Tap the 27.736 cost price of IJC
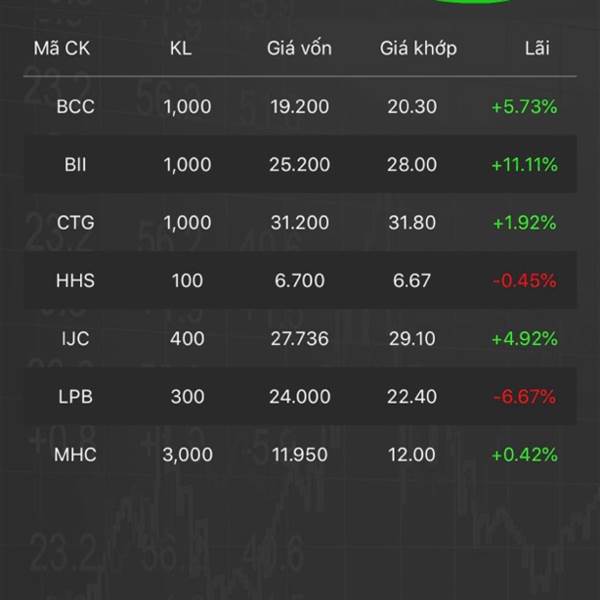 [300, 339]
